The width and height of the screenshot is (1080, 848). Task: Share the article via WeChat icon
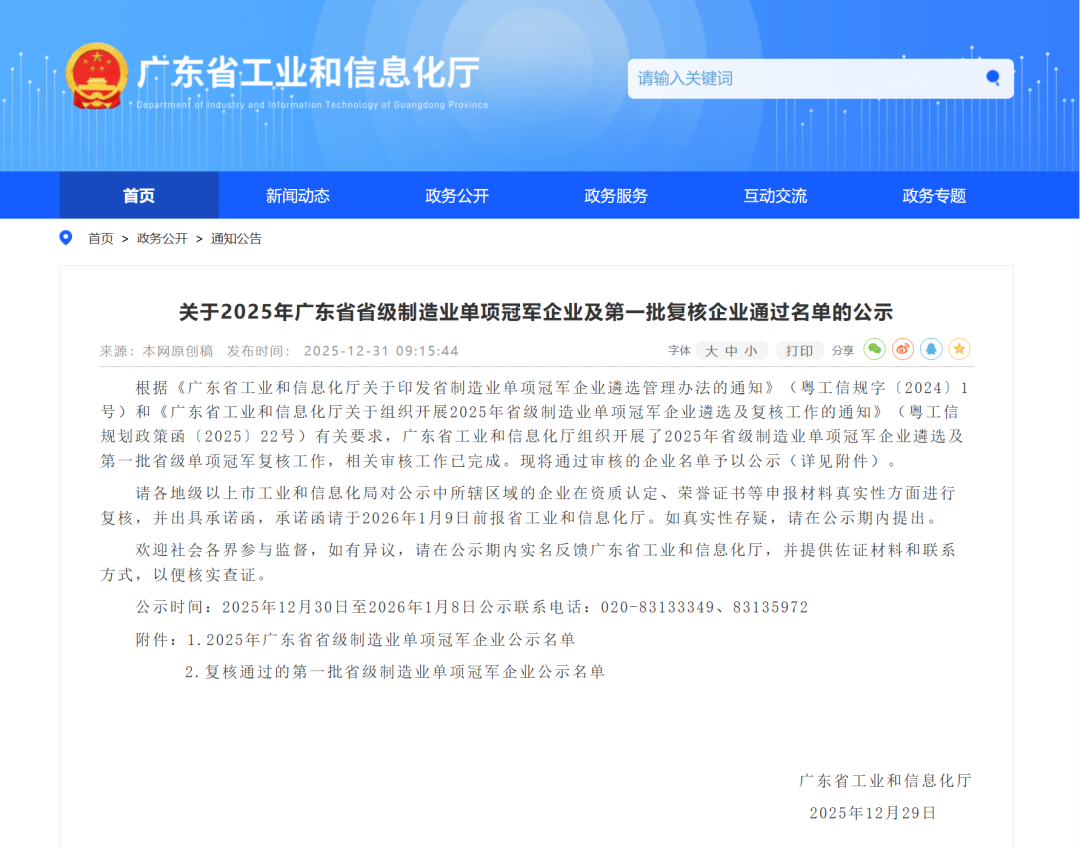pyautogui.click(x=874, y=349)
